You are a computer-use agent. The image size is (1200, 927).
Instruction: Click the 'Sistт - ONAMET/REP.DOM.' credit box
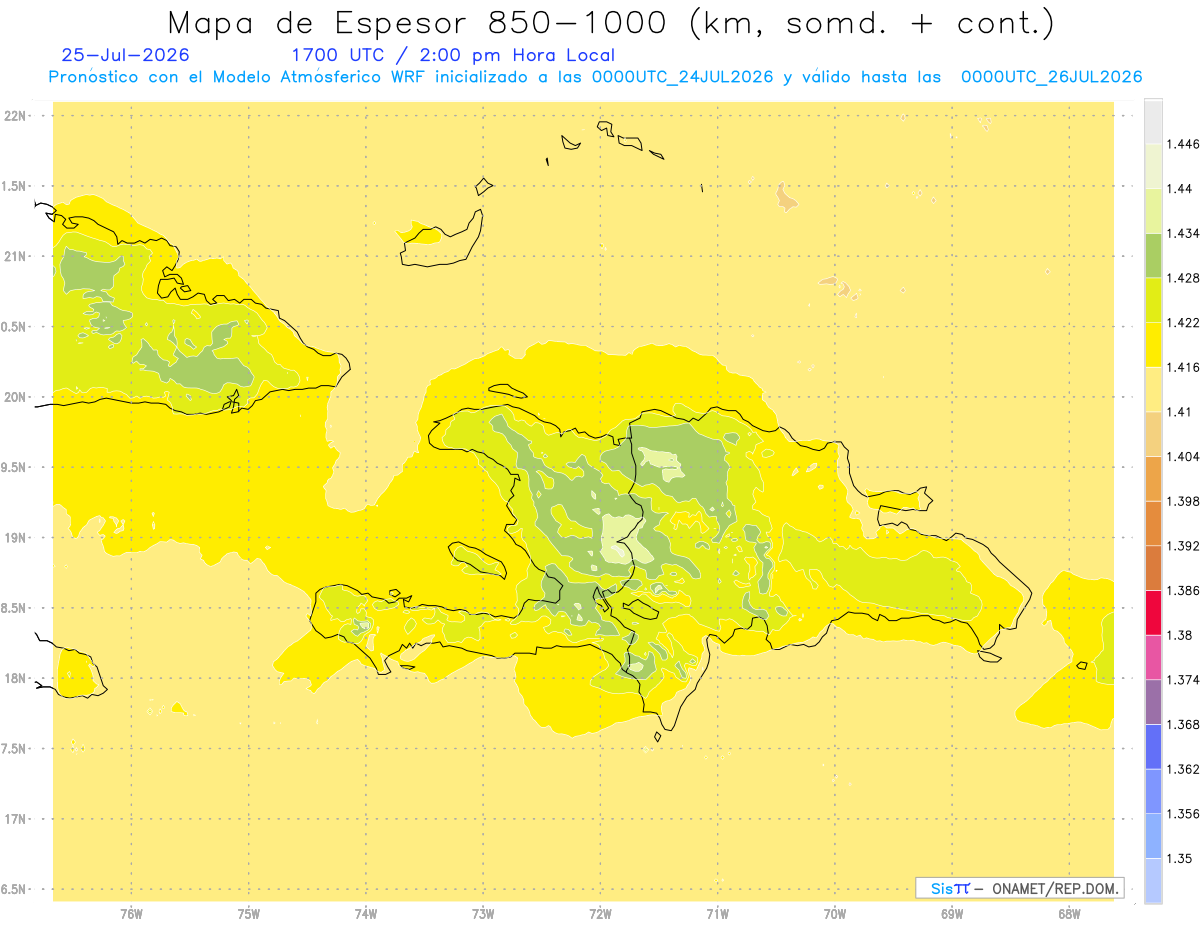[x=1020, y=888]
